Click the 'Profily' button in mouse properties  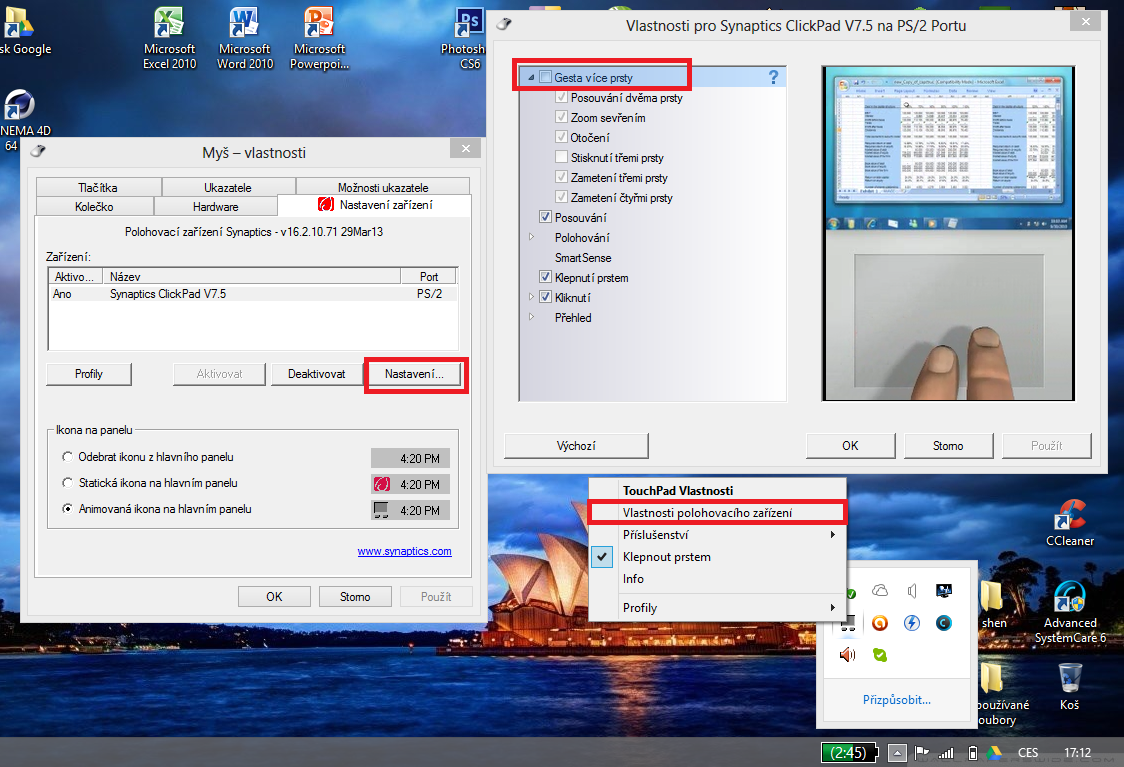[x=89, y=374]
